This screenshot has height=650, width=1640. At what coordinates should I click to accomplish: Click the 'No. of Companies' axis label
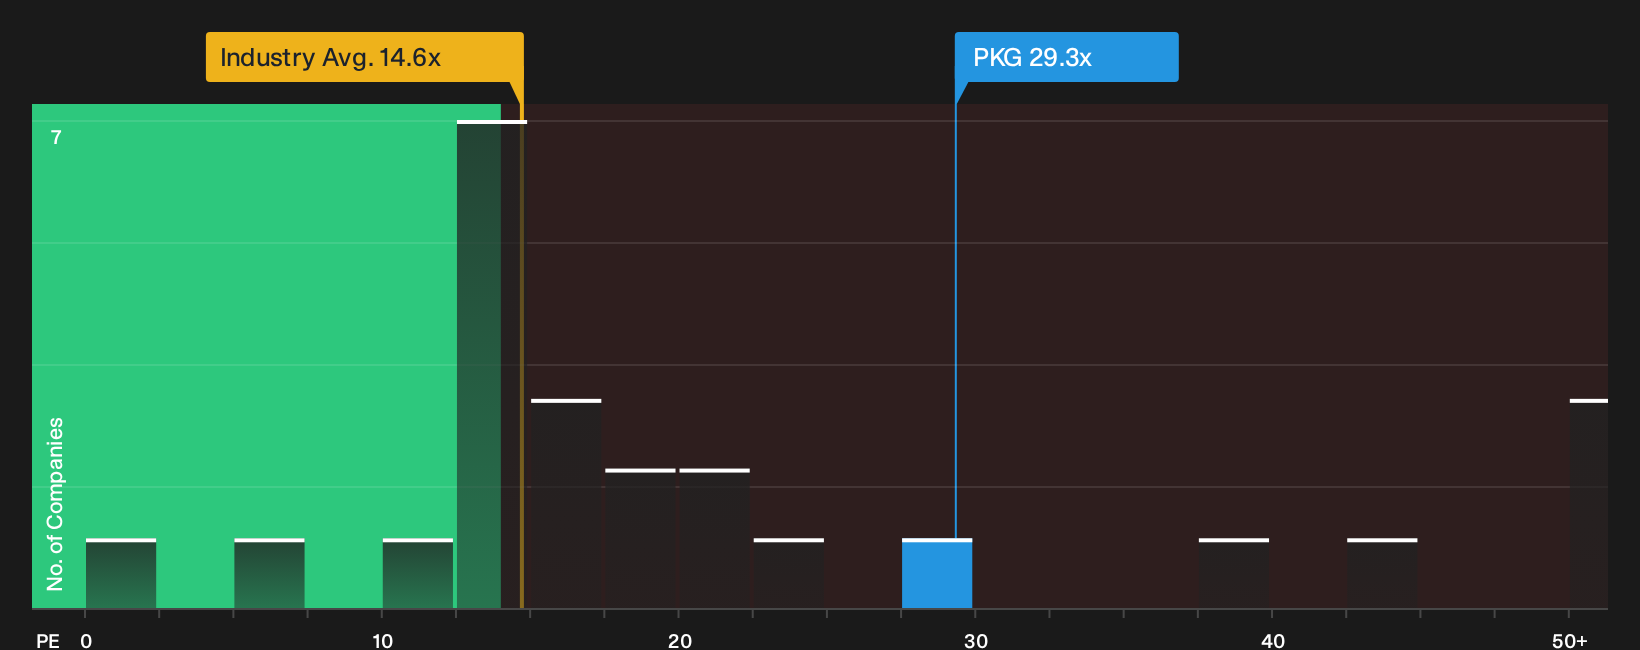(x=55, y=504)
